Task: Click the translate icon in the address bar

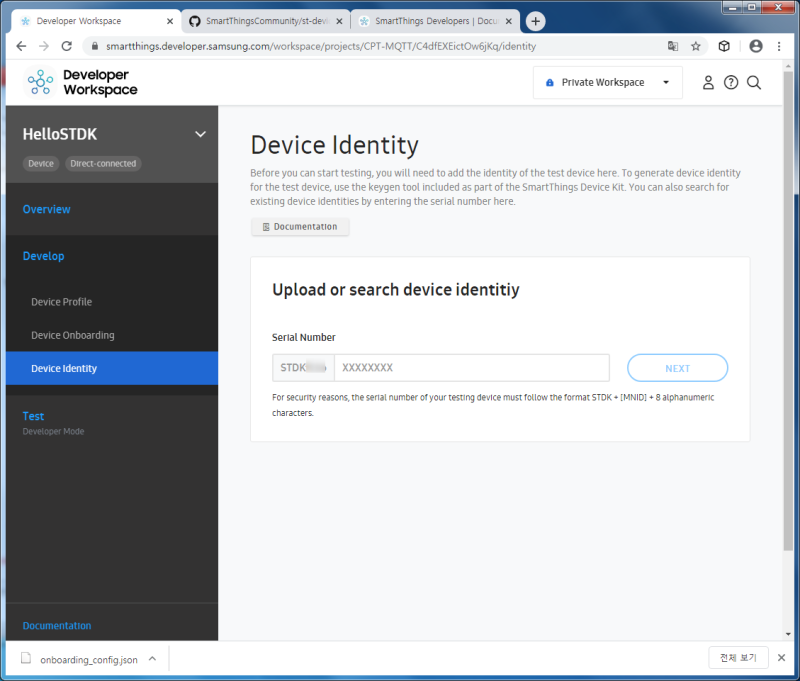Action: point(673,46)
